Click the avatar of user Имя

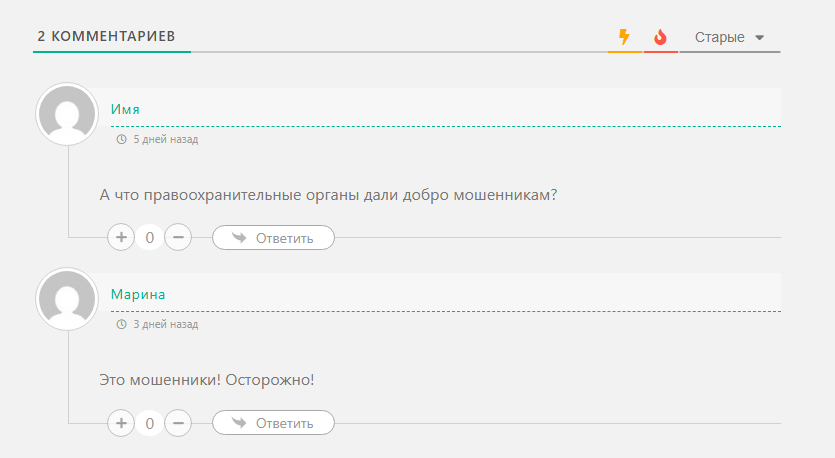(x=67, y=114)
